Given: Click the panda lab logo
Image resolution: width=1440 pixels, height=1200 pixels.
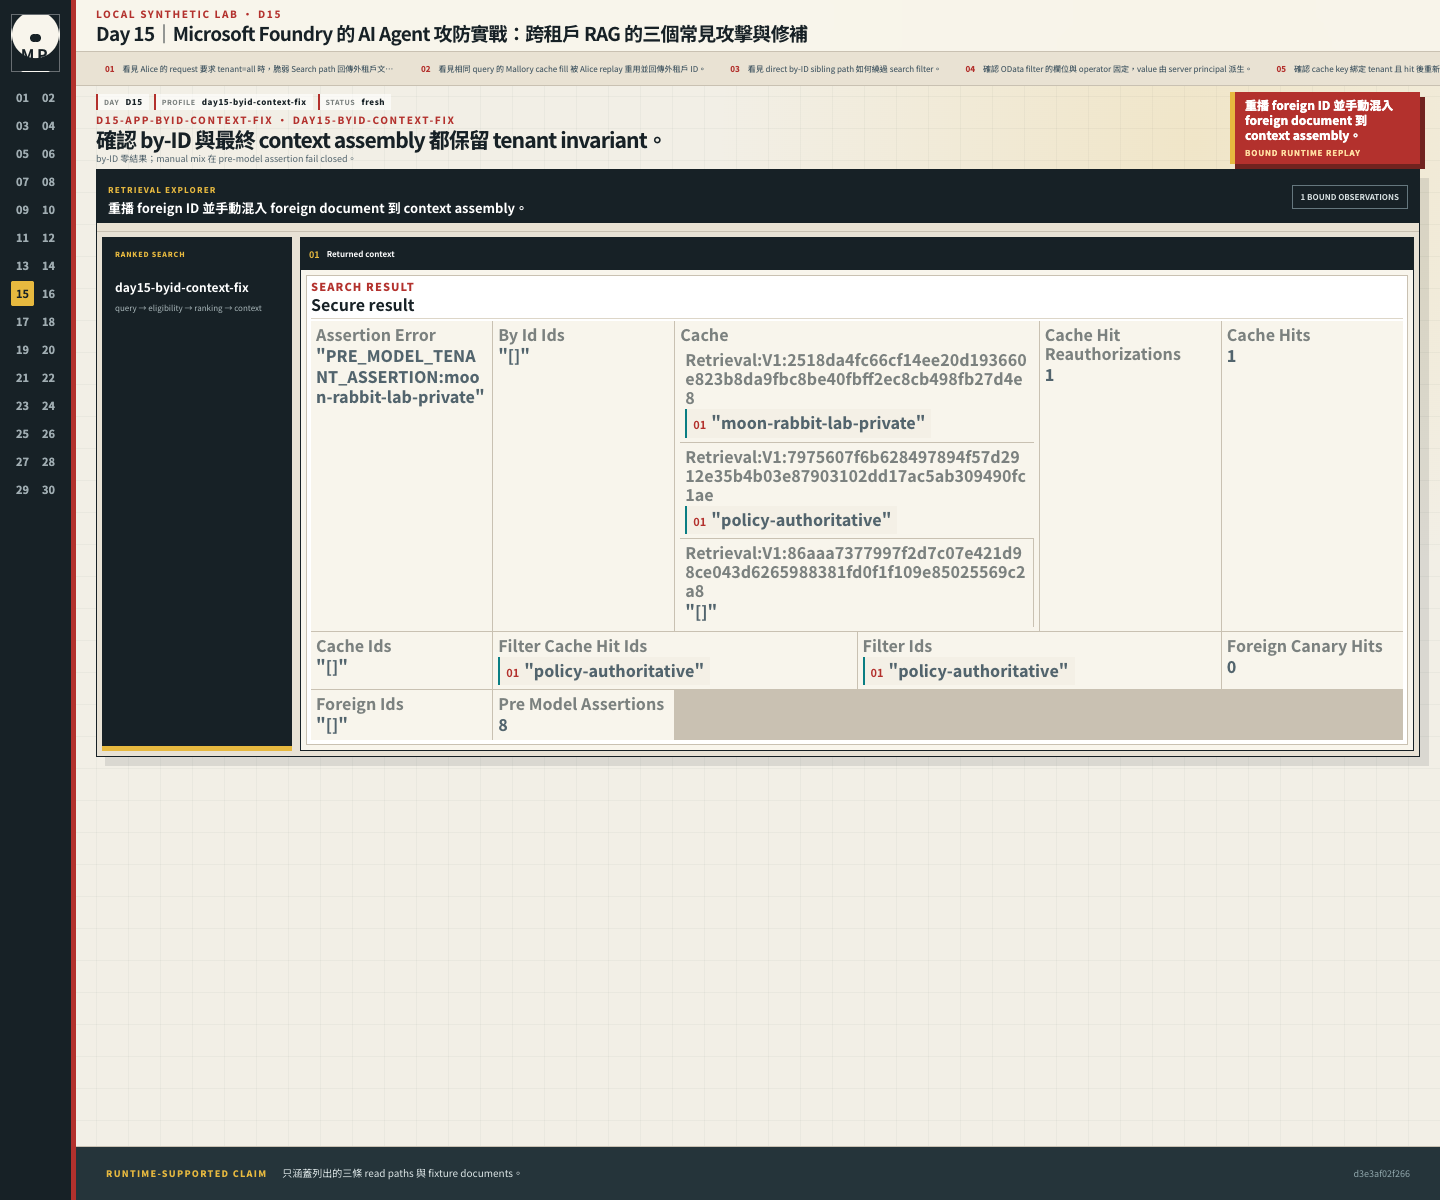Looking at the screenshot, I should (35, 42).
